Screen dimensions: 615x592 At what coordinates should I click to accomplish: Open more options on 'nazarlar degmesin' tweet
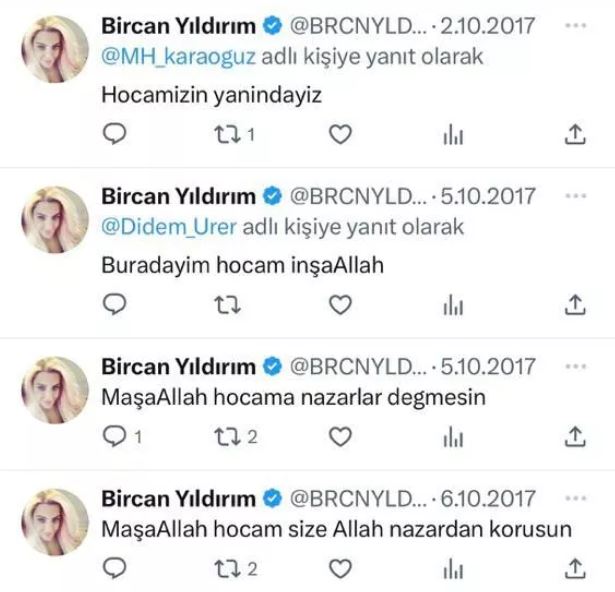(575, 366)
